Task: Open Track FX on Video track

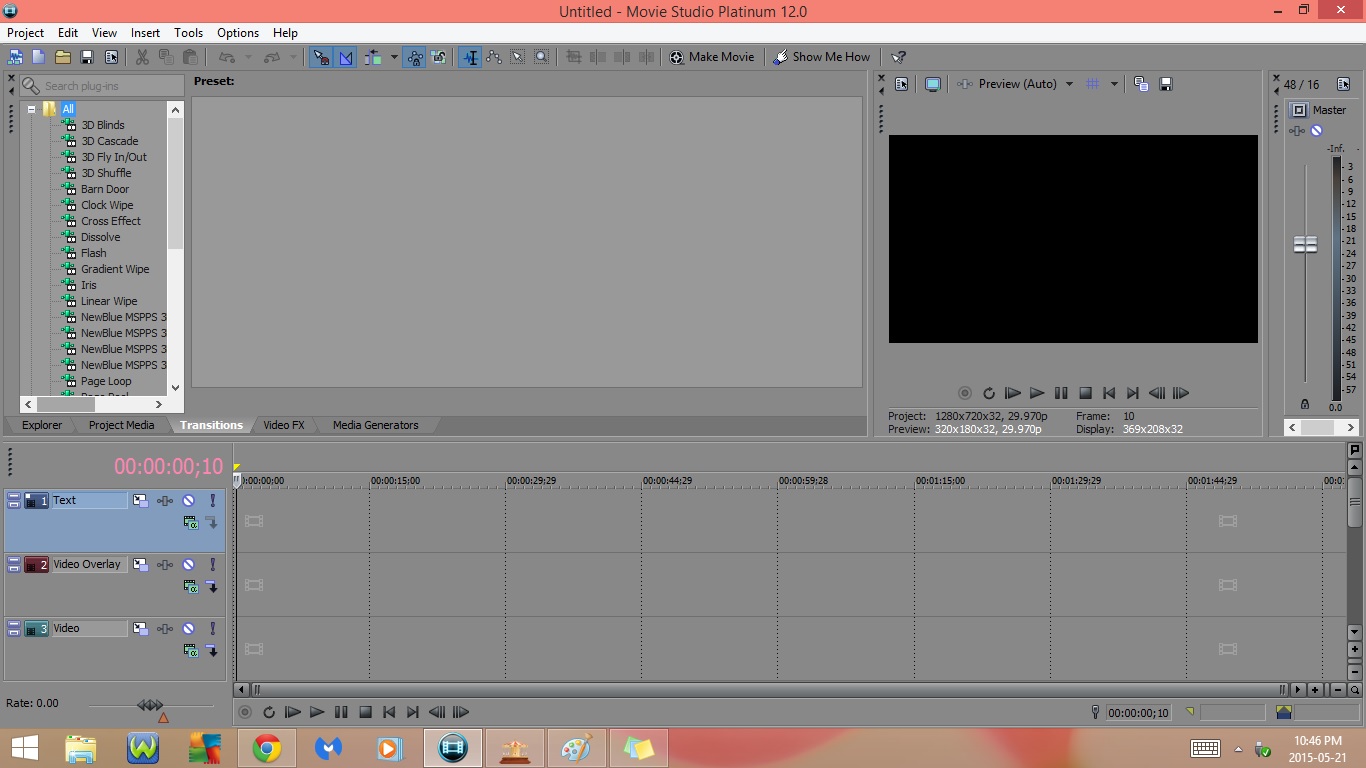Action: 165,628
